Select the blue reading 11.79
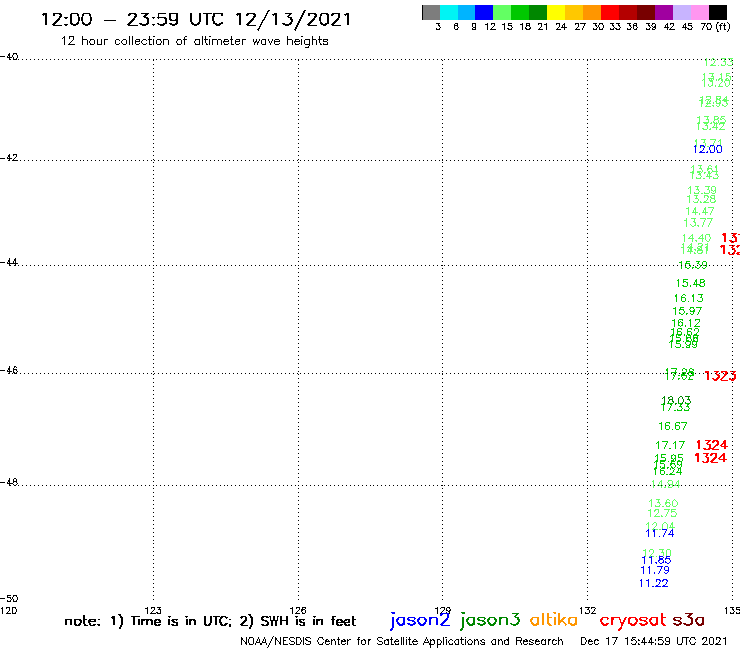 pos(655,570)
